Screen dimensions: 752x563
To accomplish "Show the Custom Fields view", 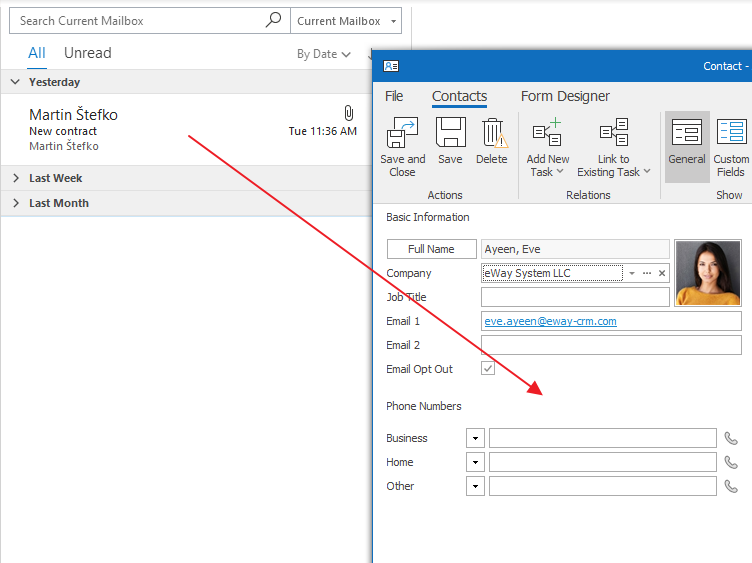I will click(731, 133).
